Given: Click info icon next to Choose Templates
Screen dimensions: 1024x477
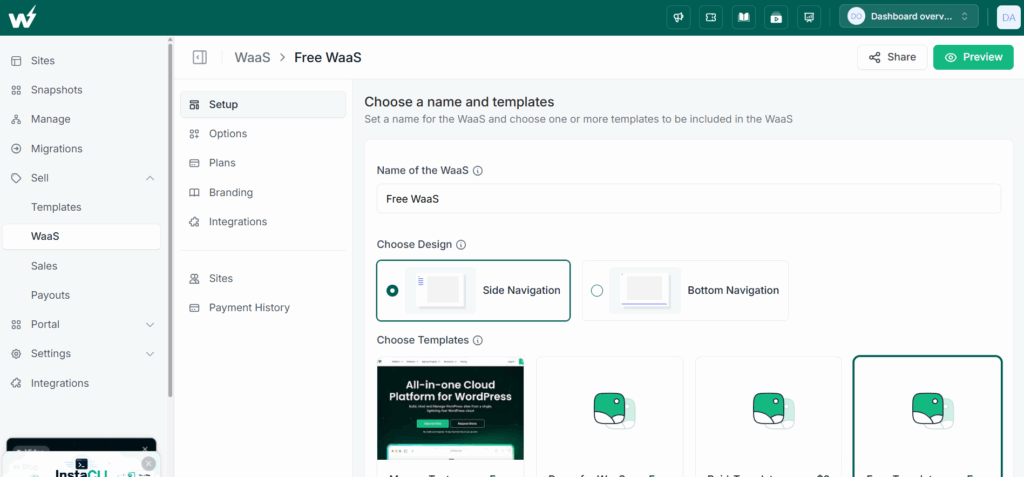Looking at the screenshot, I should pyautogui.click(x=477, y=340).
